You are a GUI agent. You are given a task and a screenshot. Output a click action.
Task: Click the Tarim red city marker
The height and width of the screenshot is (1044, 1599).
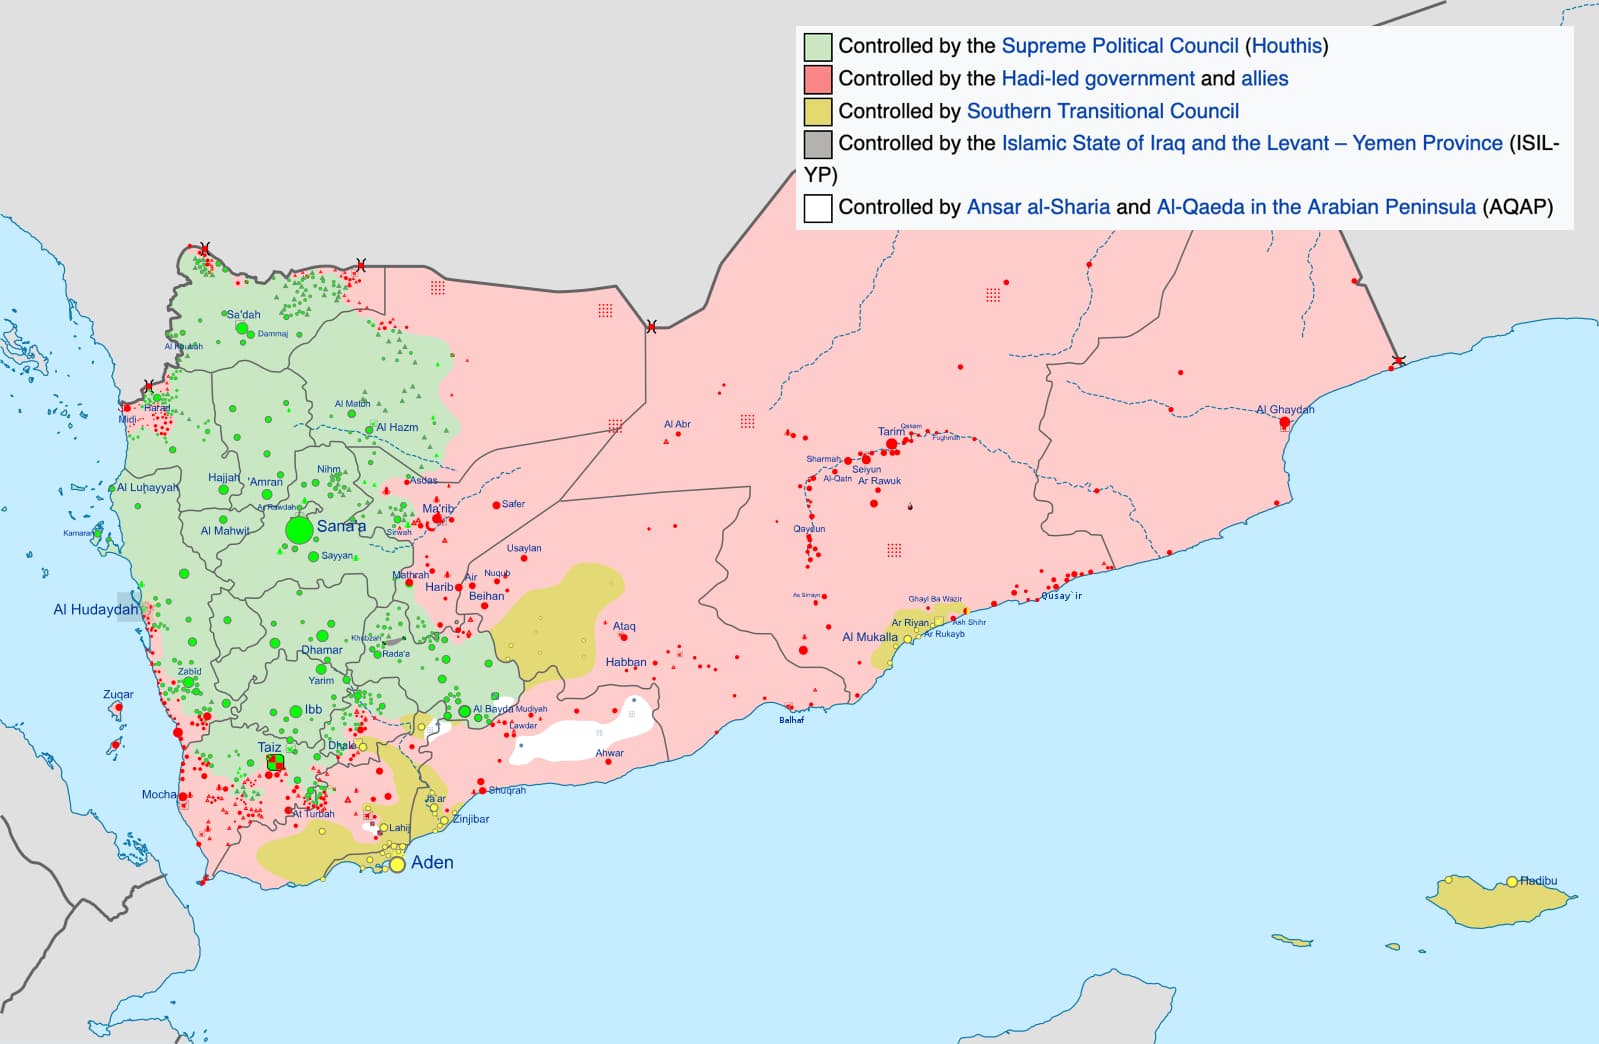click(x=892, y=444)
